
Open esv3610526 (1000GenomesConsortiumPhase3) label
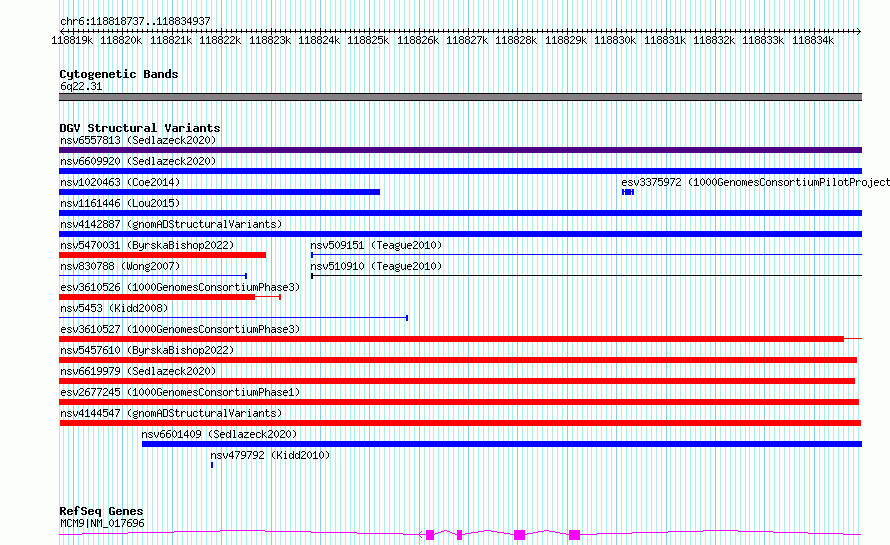[180, 287]
